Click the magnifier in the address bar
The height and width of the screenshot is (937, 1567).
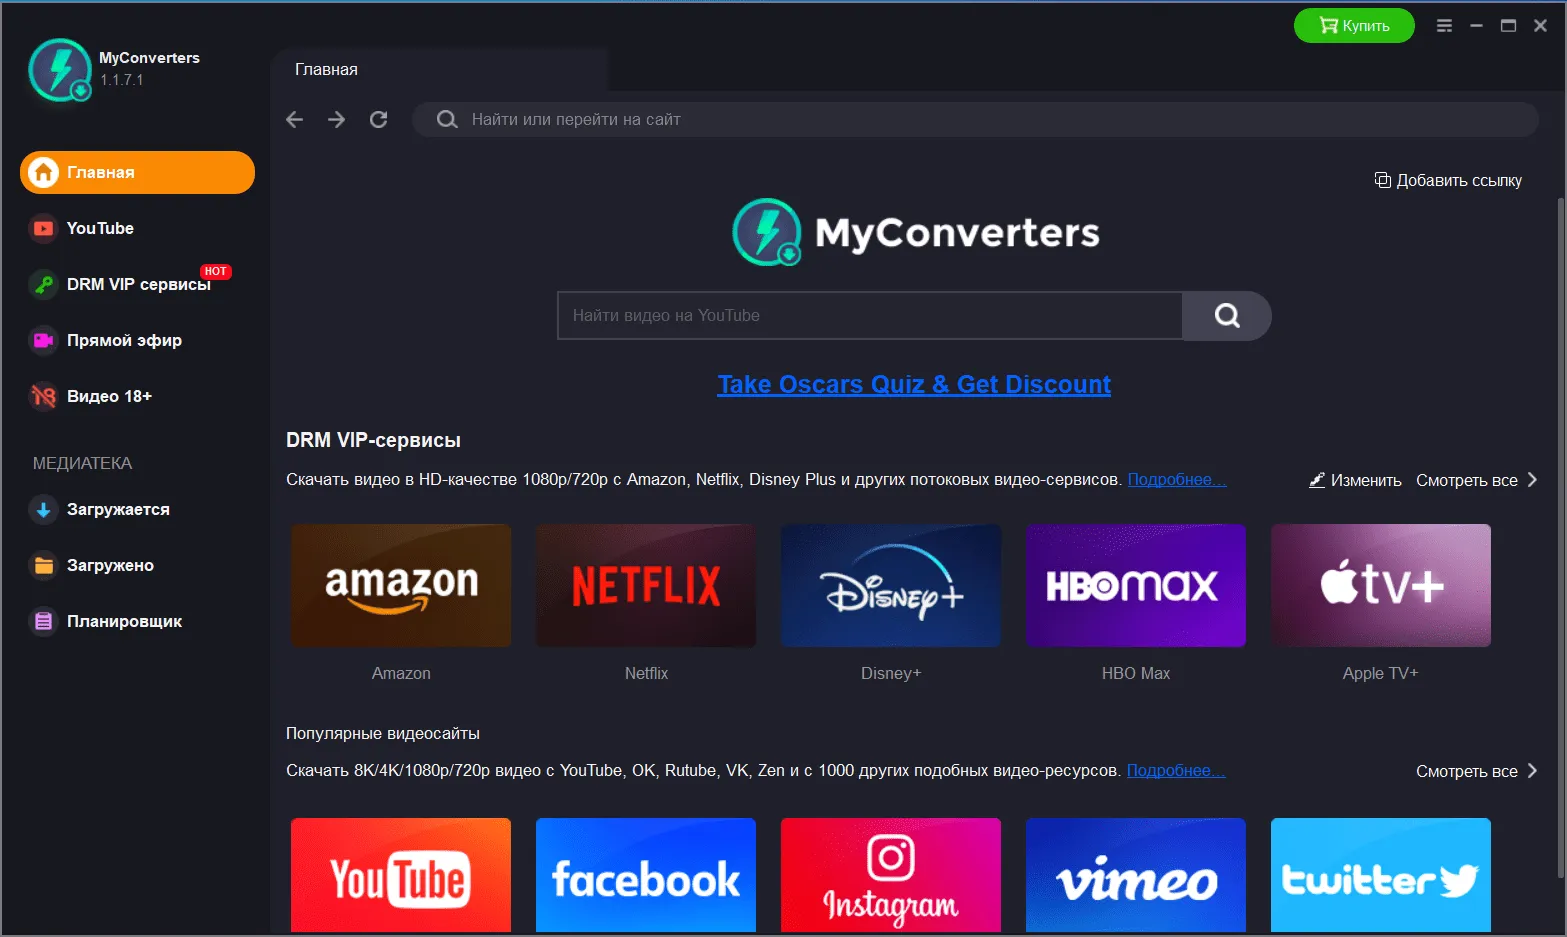tap(447, 119)
